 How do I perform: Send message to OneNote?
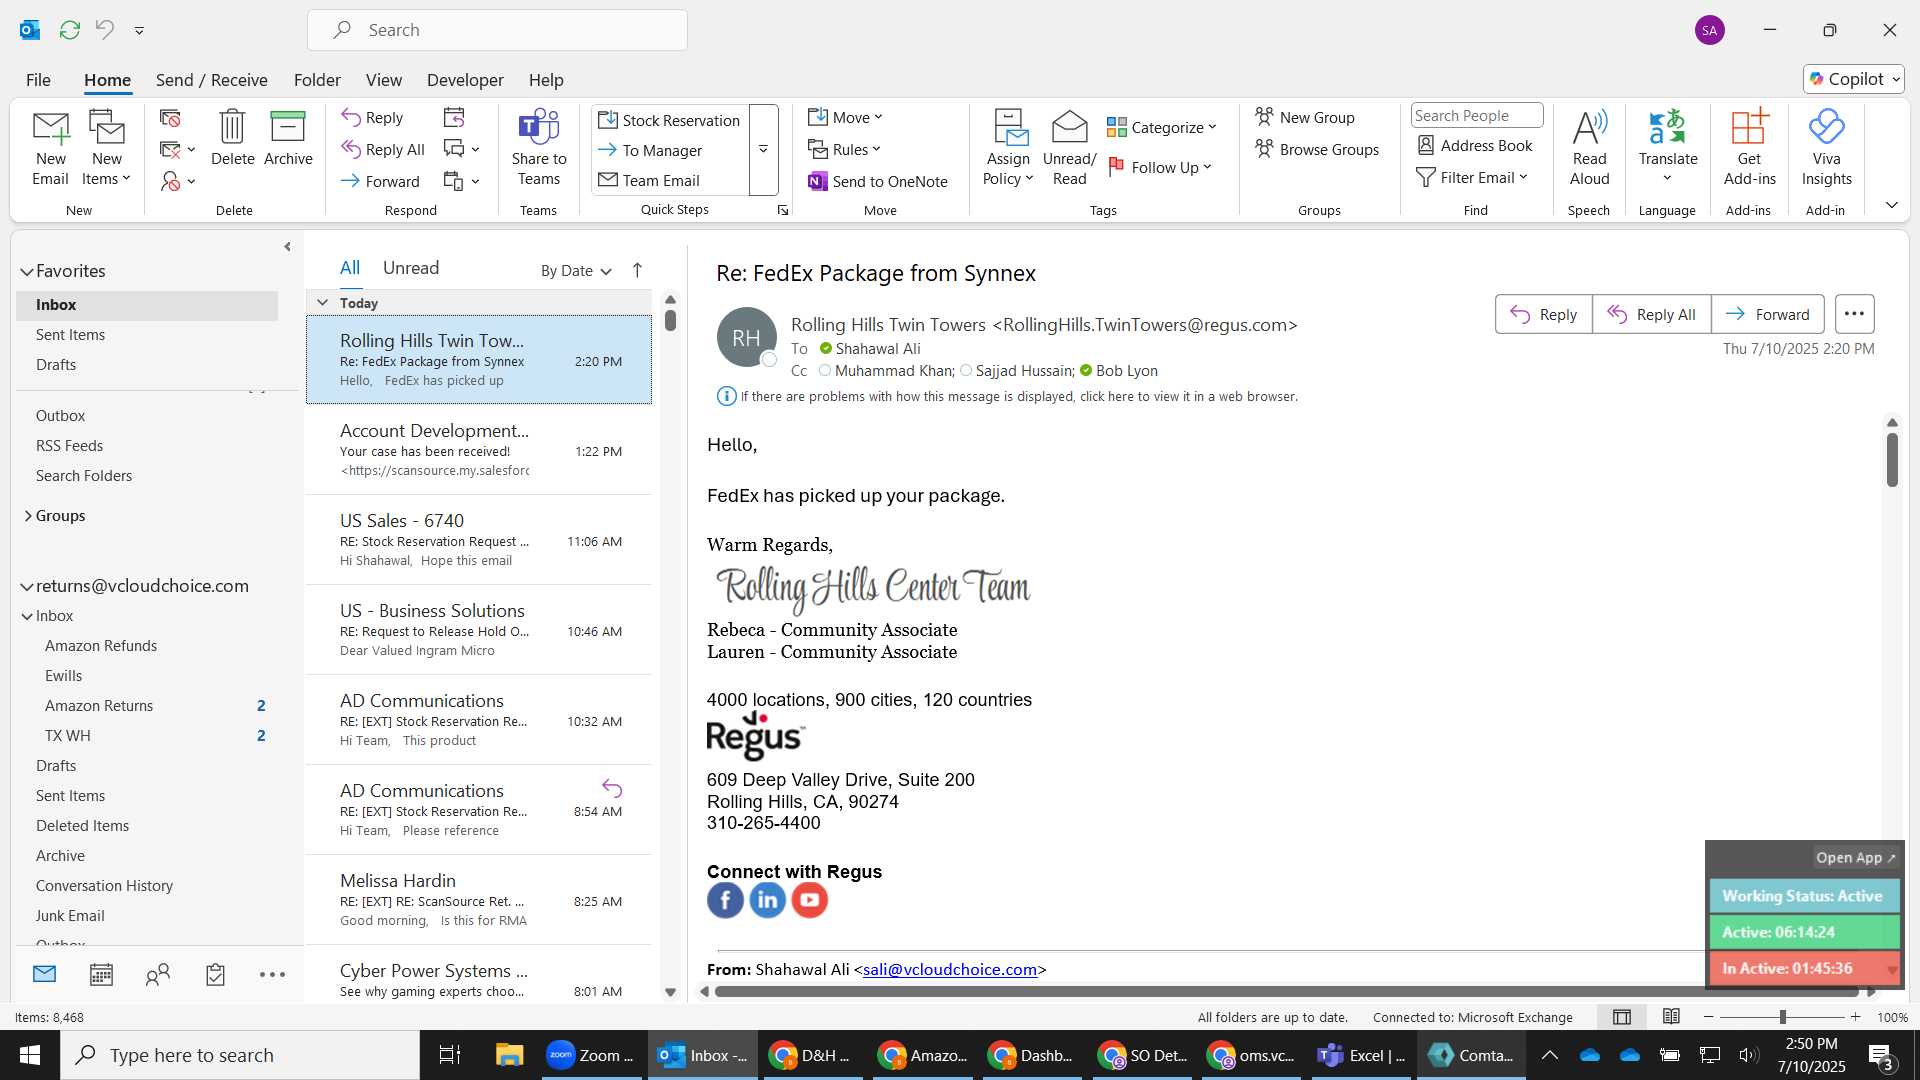click(x=878, y=181)
